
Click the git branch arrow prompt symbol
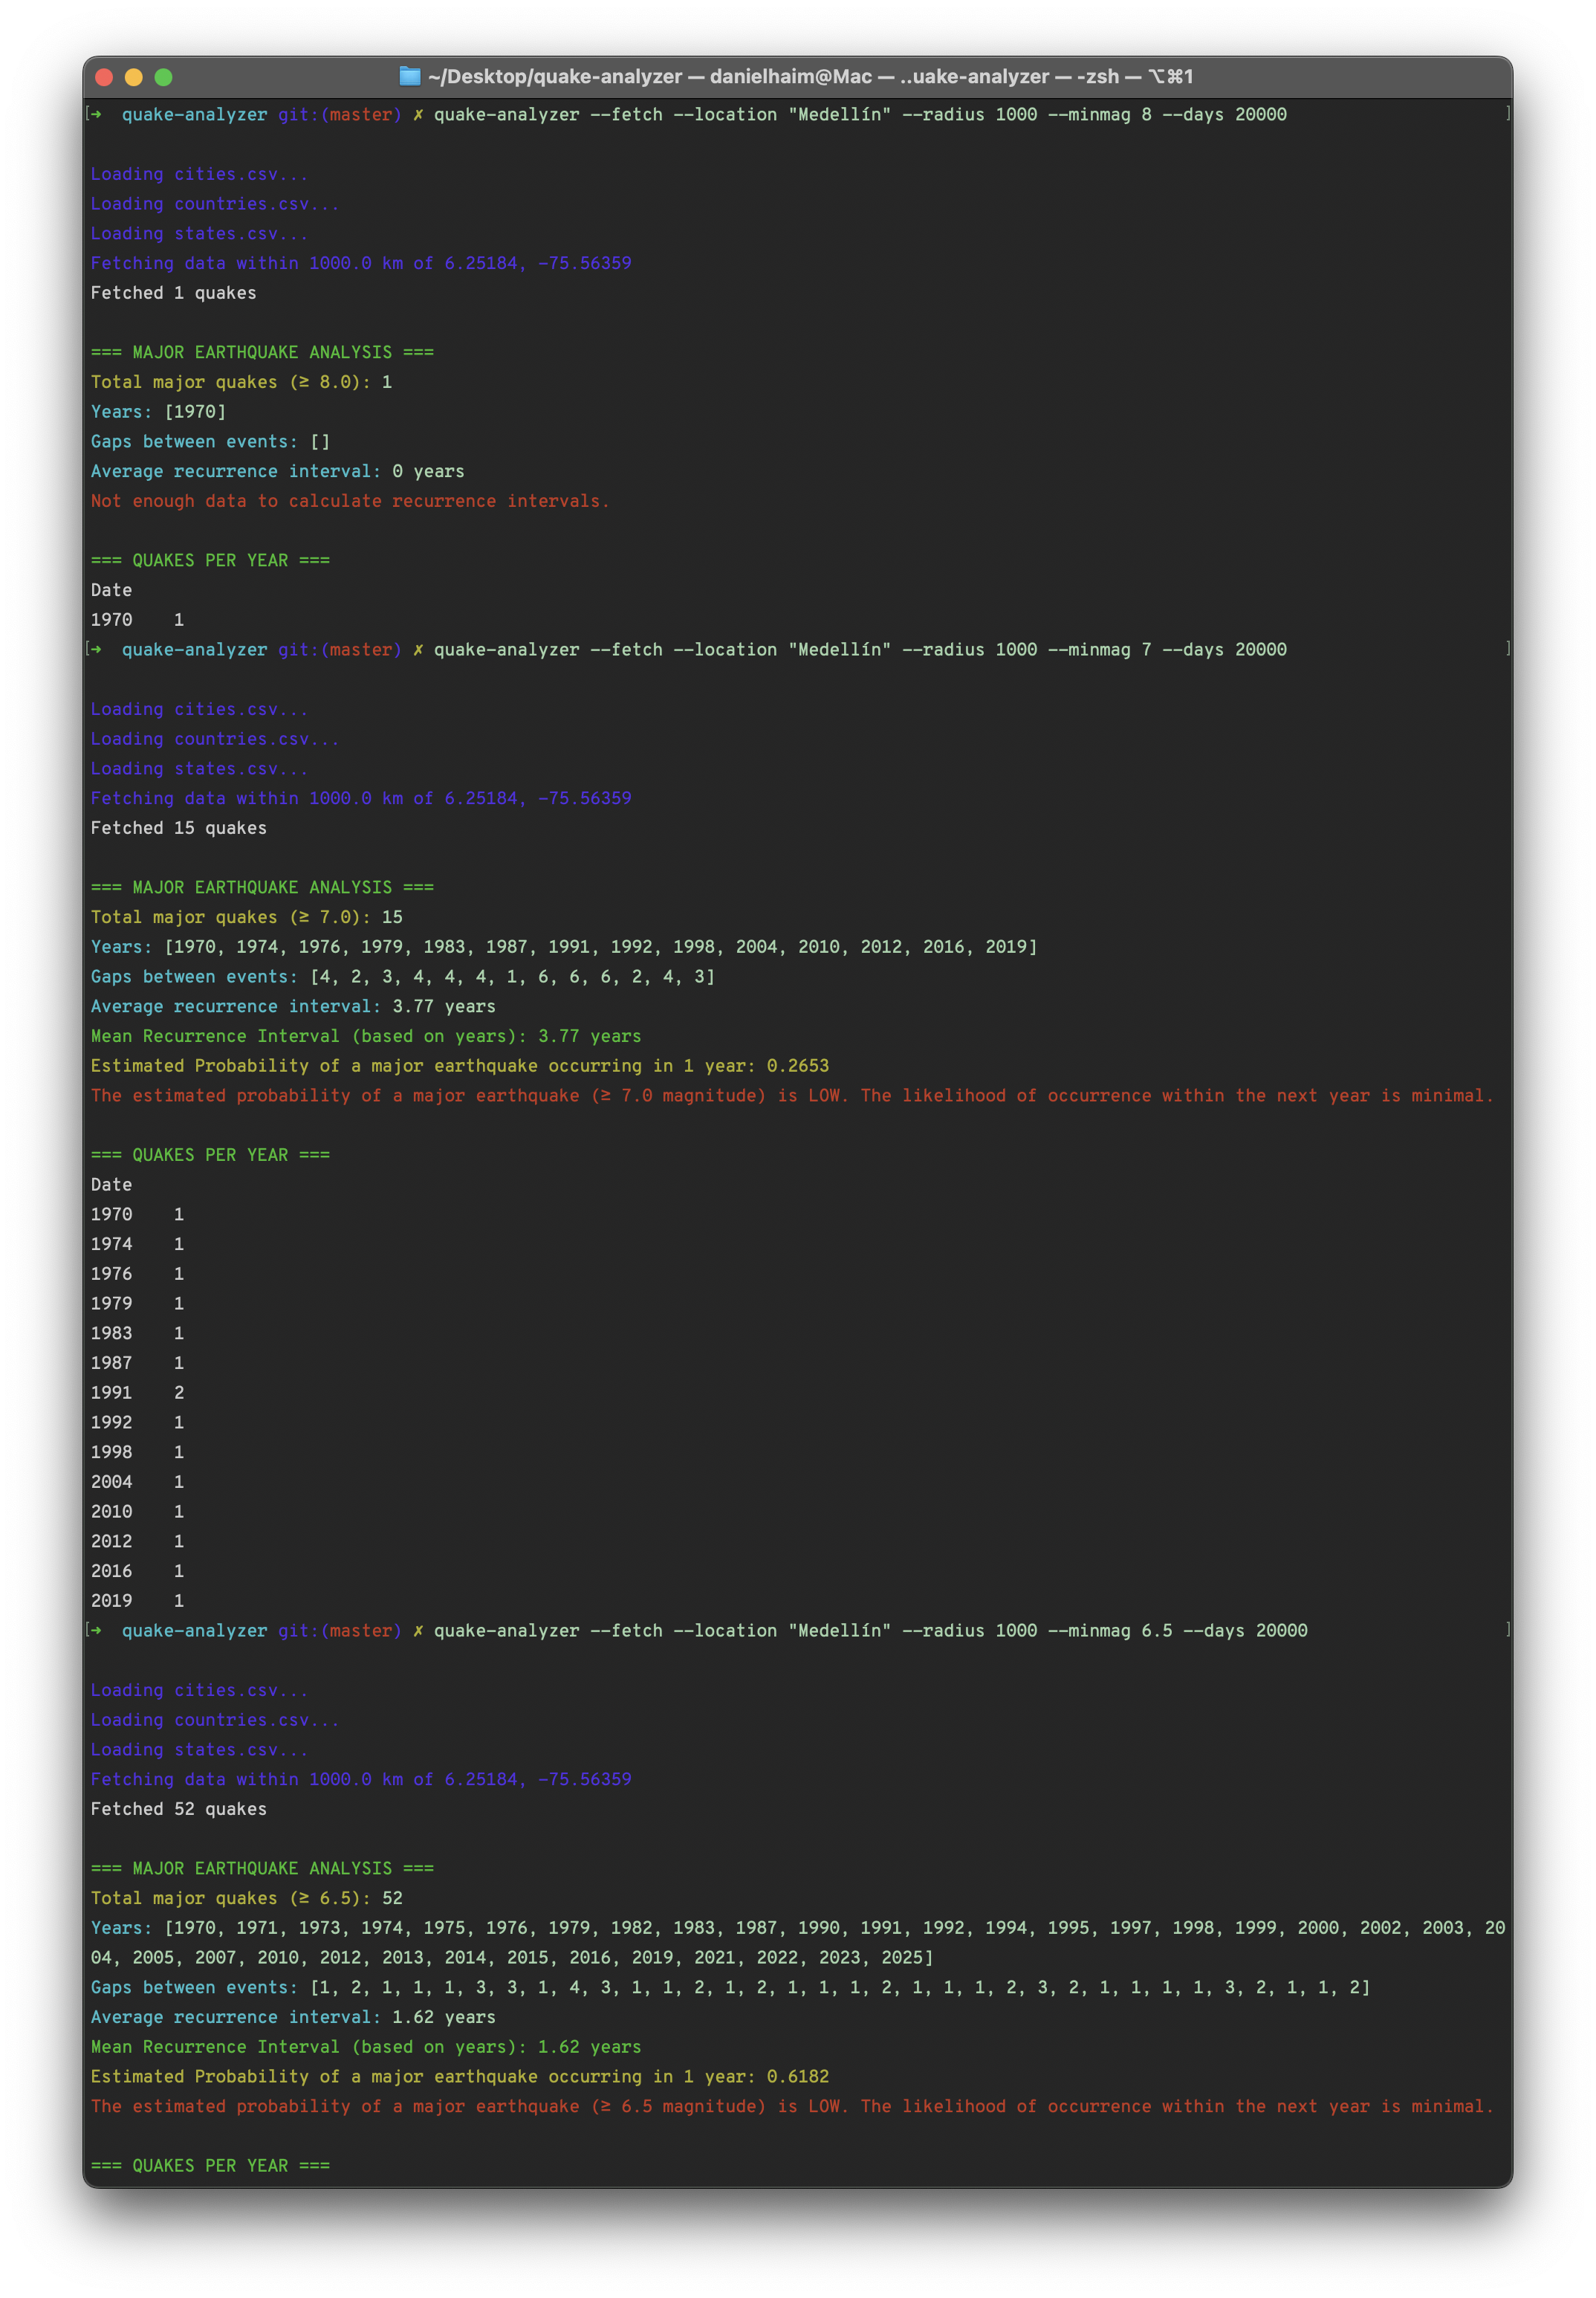click(97, 114)
